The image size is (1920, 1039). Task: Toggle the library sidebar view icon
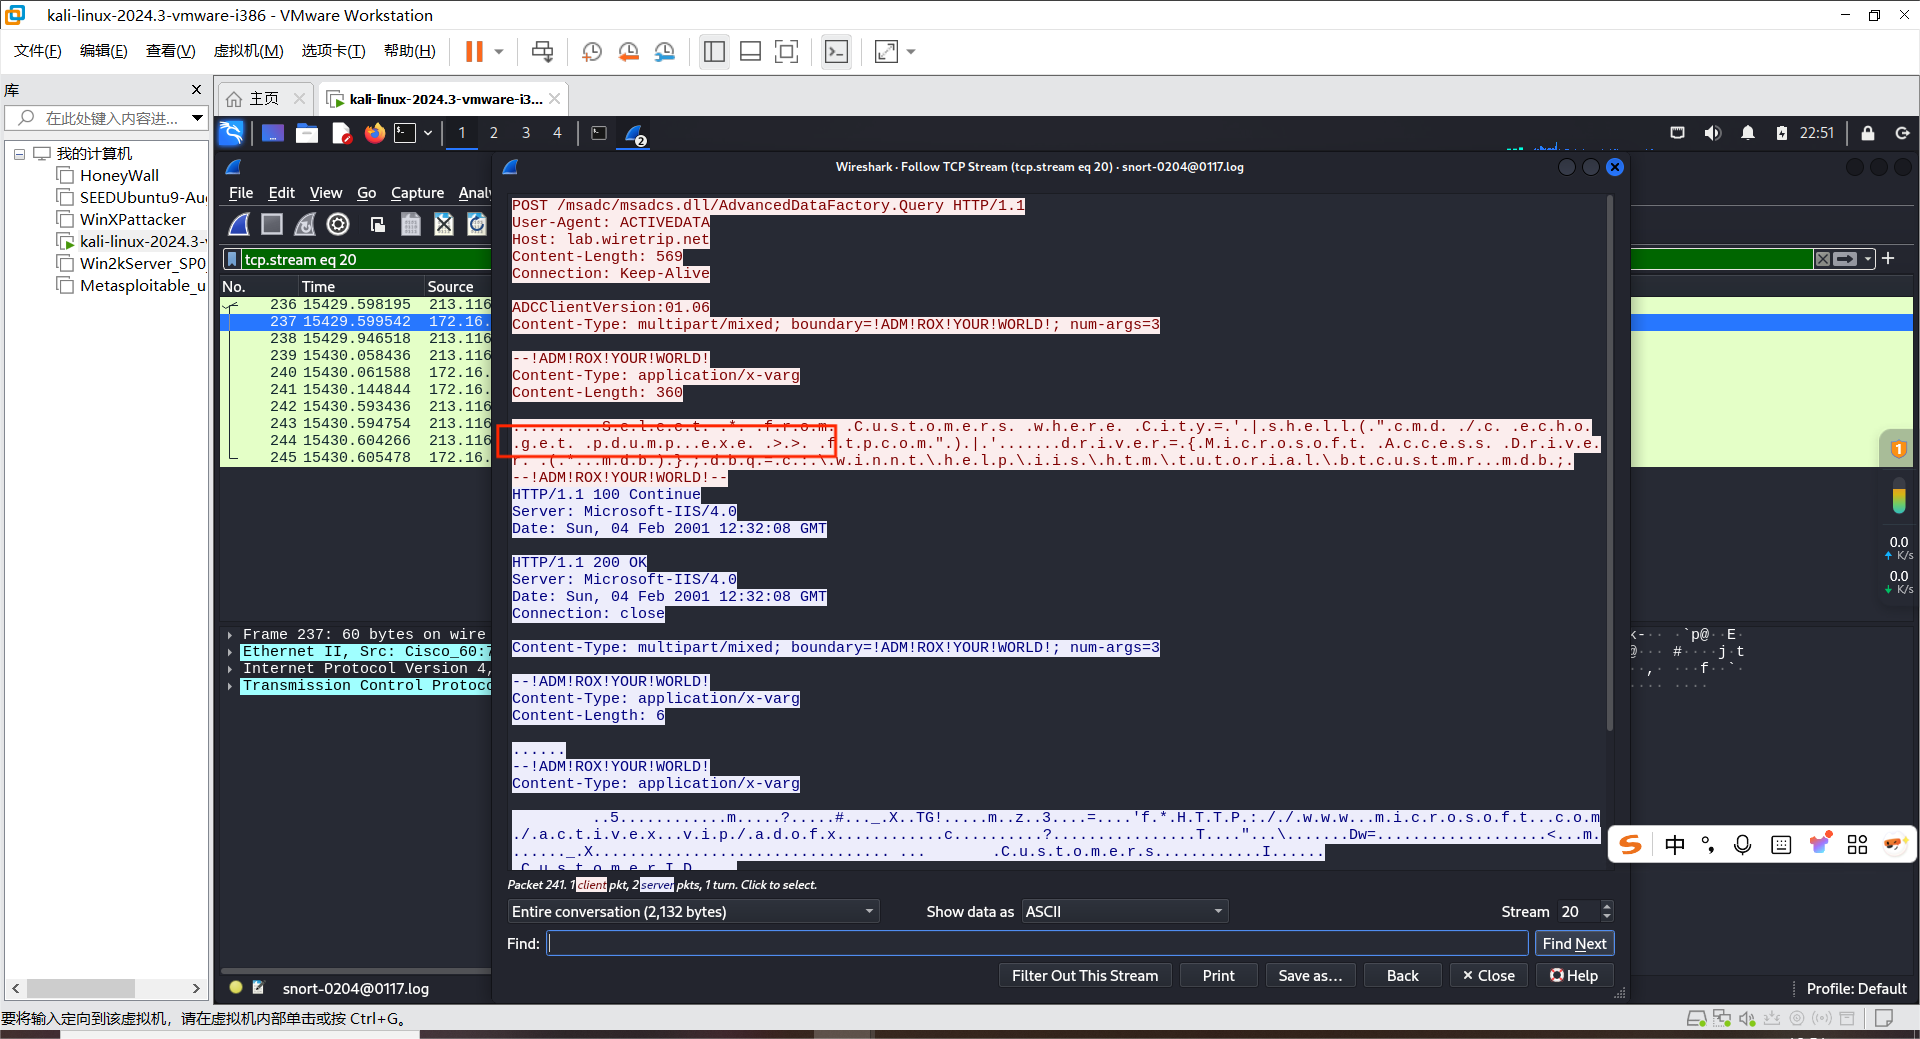(x=714, y=52)
